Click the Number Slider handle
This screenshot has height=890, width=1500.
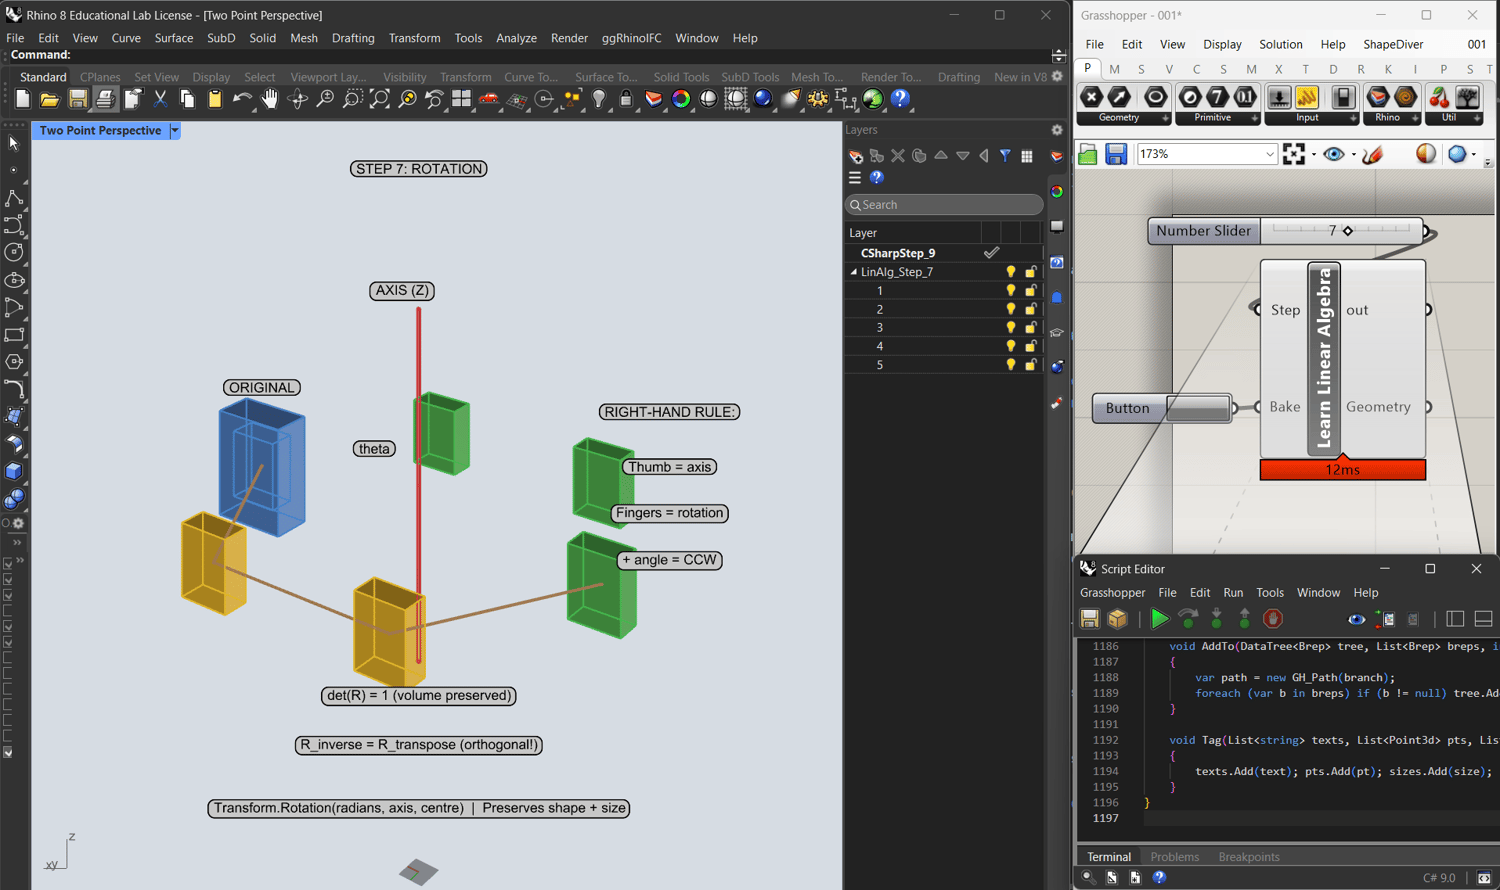(1347, 231)
